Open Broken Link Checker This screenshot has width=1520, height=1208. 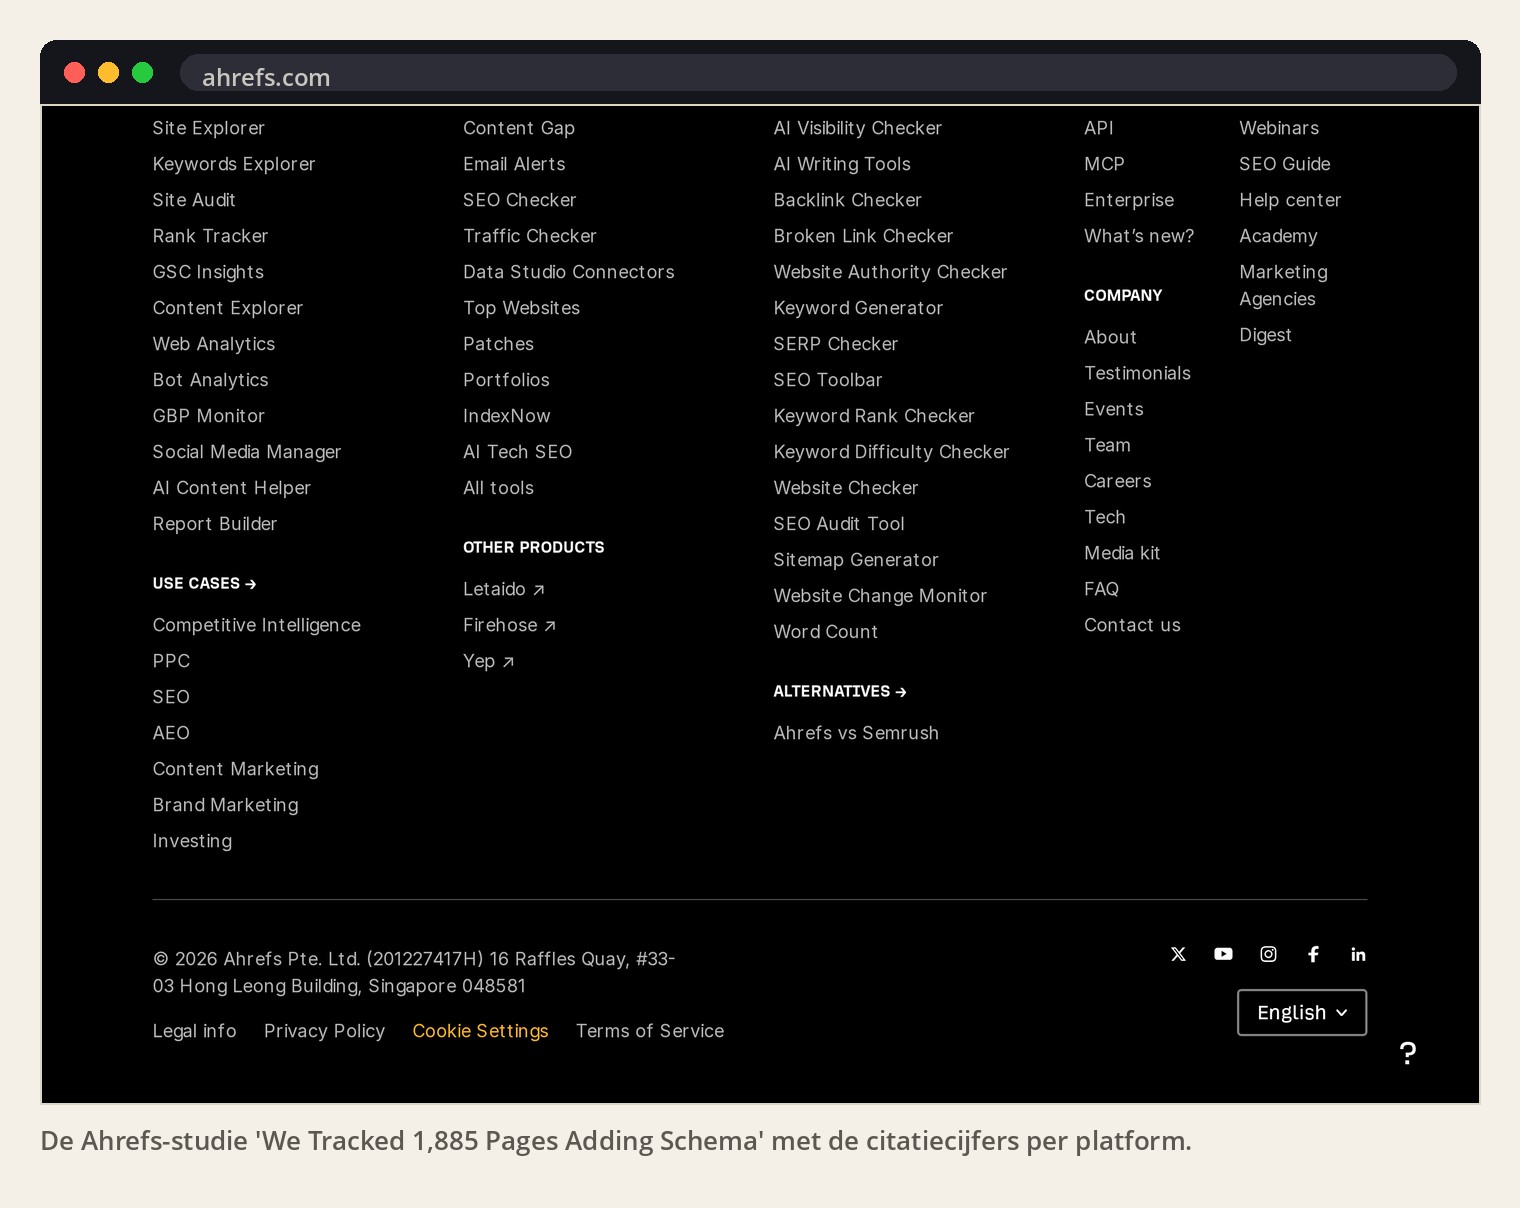click(x=863, y=236)
